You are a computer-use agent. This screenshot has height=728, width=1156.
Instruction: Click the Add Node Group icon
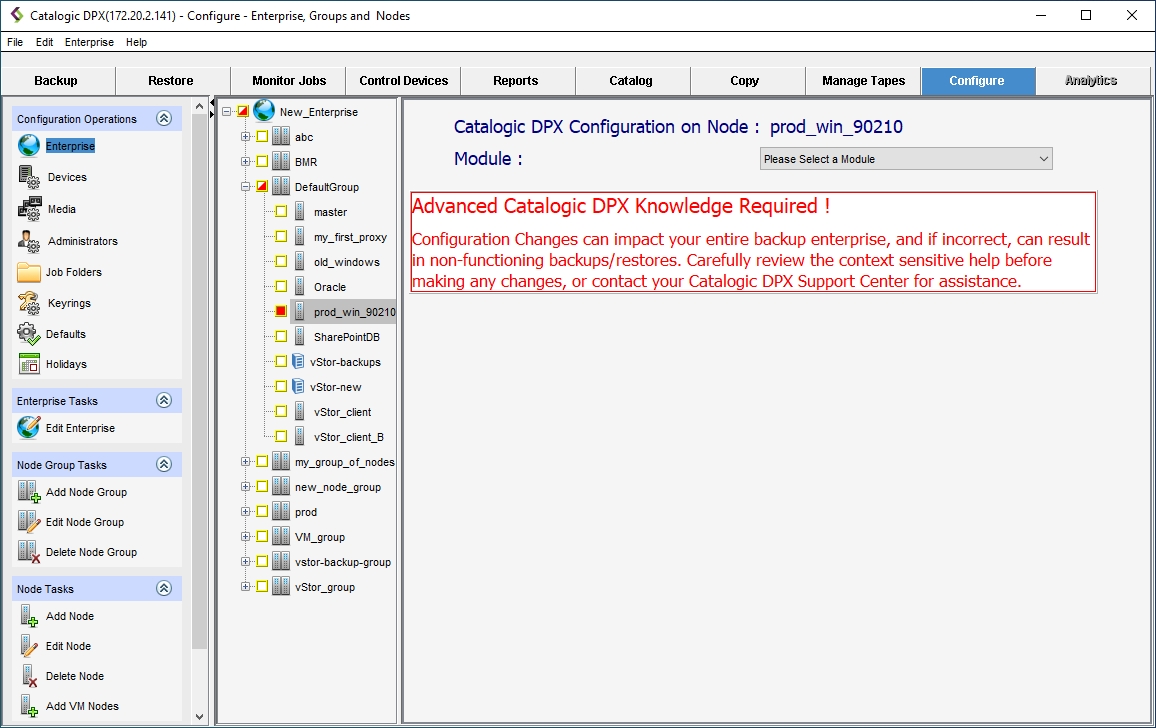(29, 492)
